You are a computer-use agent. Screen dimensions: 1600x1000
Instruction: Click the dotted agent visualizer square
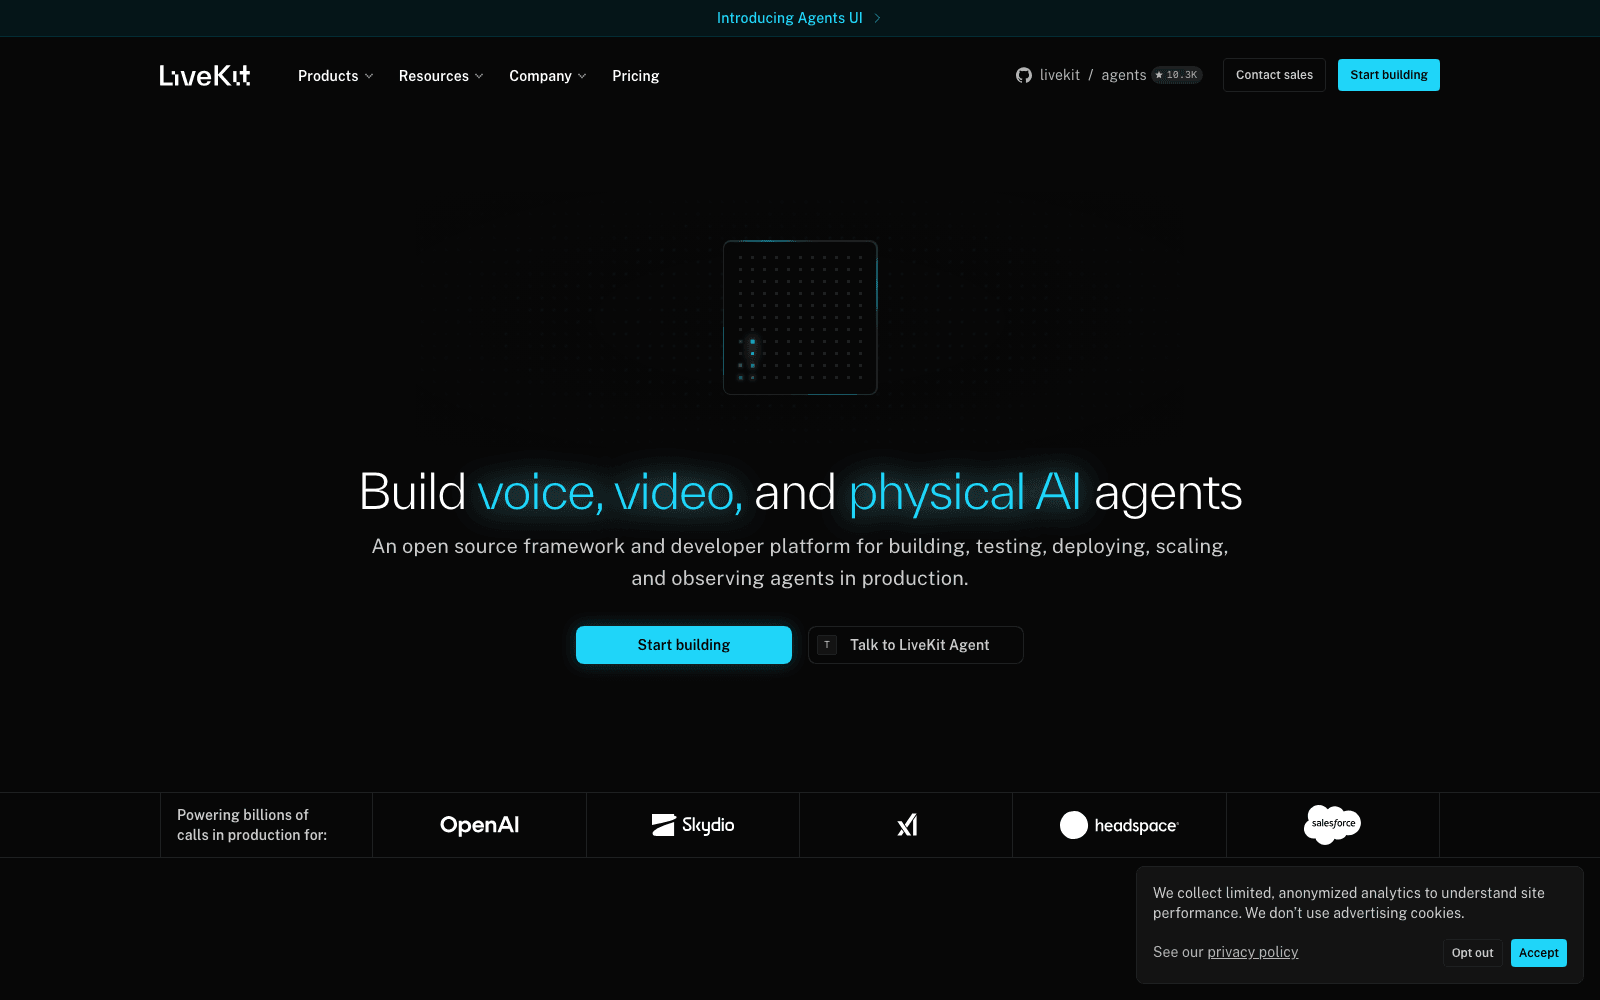coord(800,317)
